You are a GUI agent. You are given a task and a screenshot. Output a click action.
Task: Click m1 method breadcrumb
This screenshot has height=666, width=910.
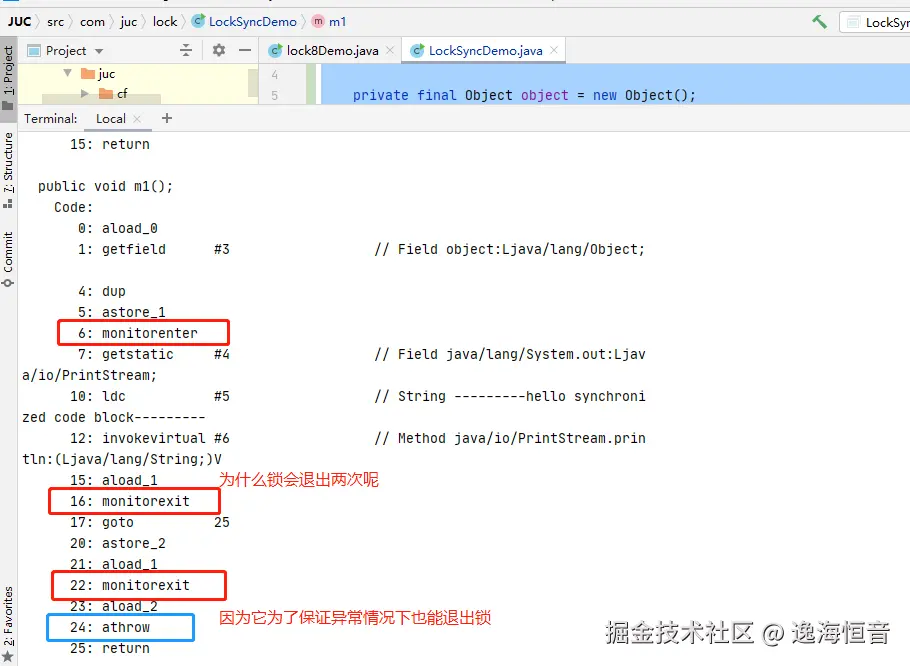click(x=330, y=21)
